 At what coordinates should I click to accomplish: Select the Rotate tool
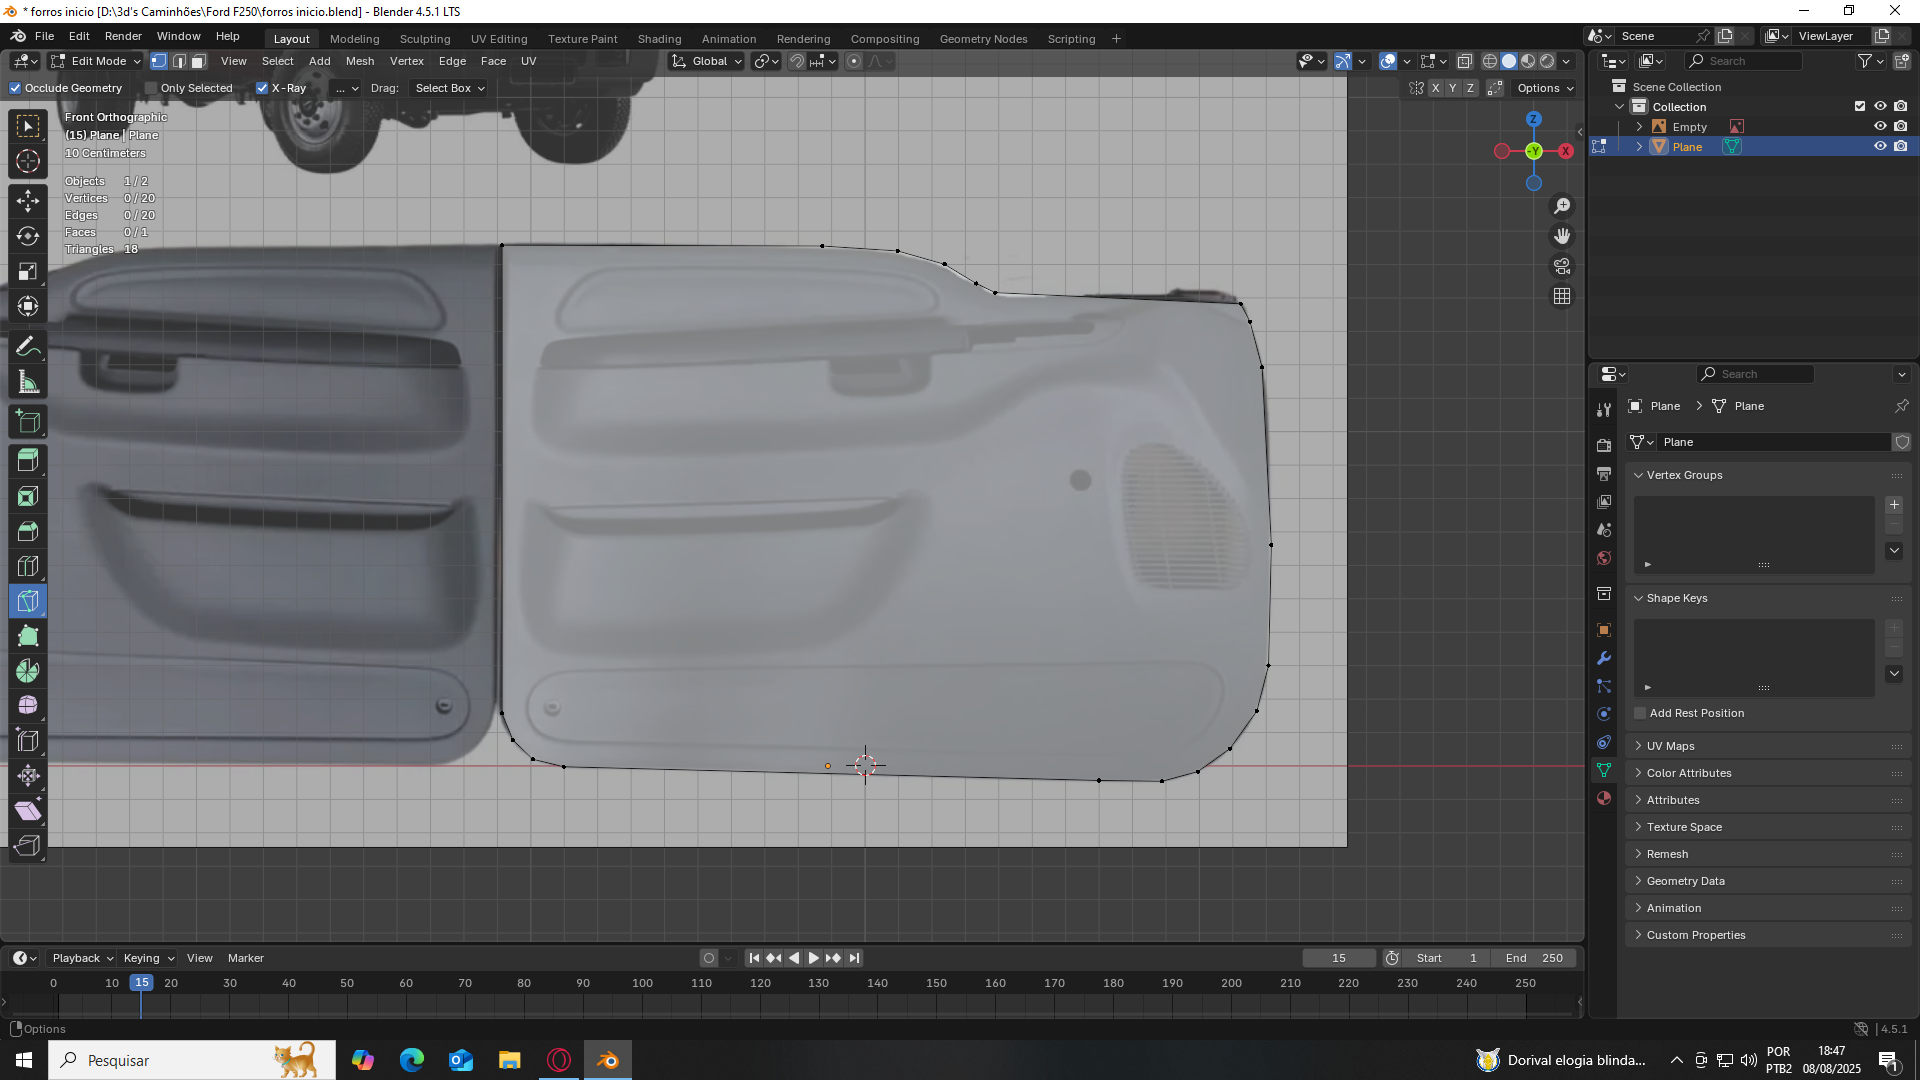pyautogui.click(x=28, y=236)
